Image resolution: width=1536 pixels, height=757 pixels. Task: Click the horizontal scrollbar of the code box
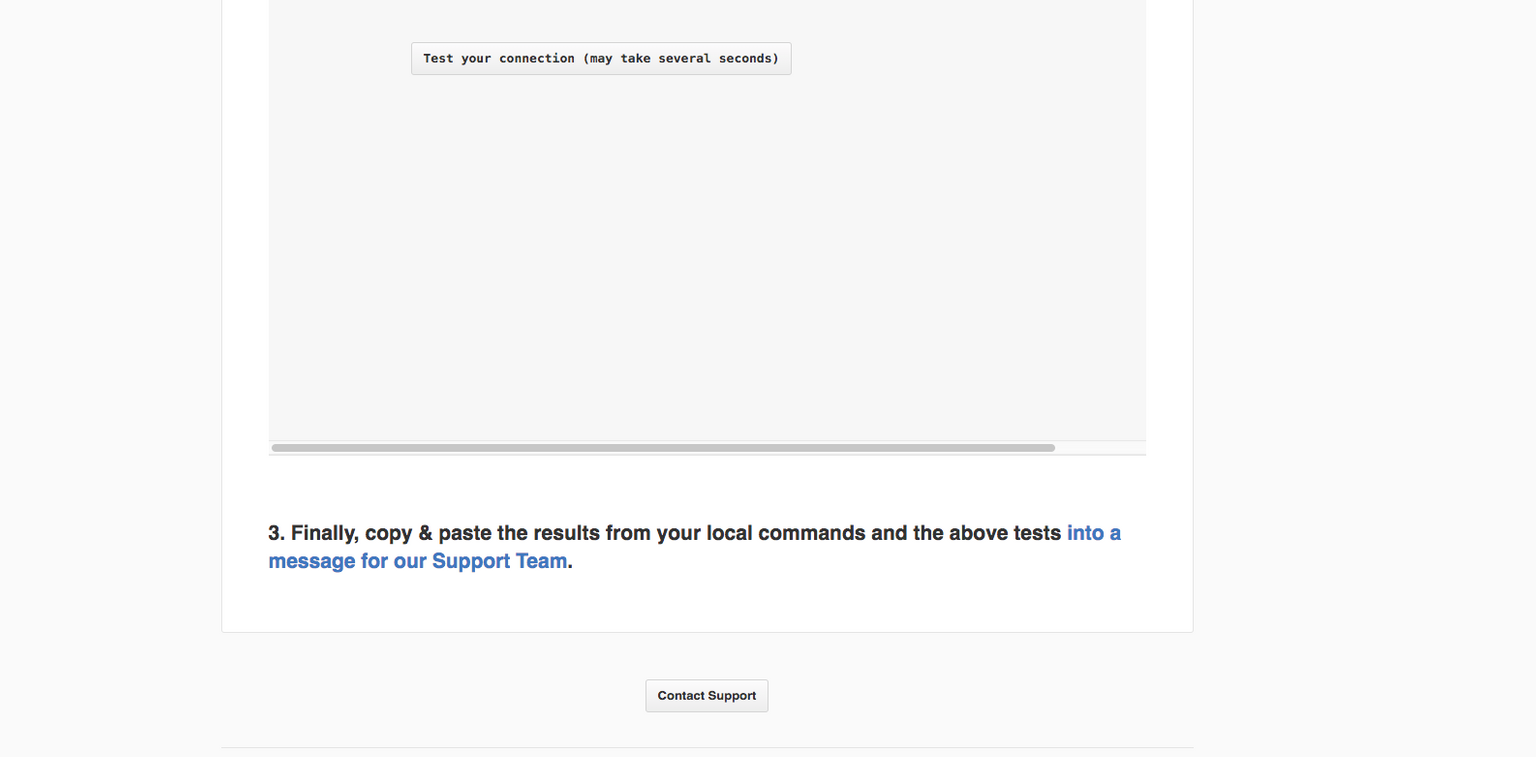(x=663, y=448)
